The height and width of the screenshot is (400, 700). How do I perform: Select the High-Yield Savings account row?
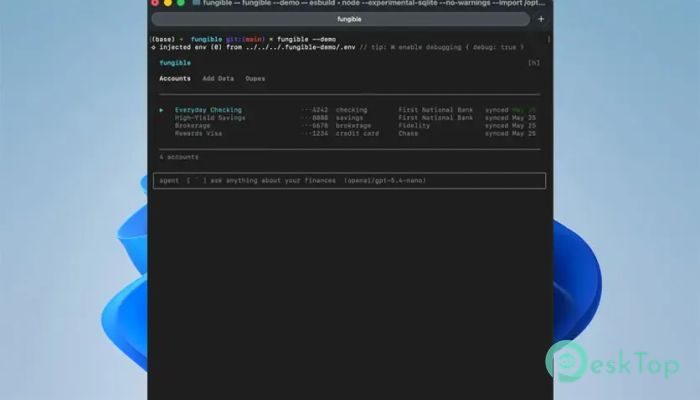point(348,118)
